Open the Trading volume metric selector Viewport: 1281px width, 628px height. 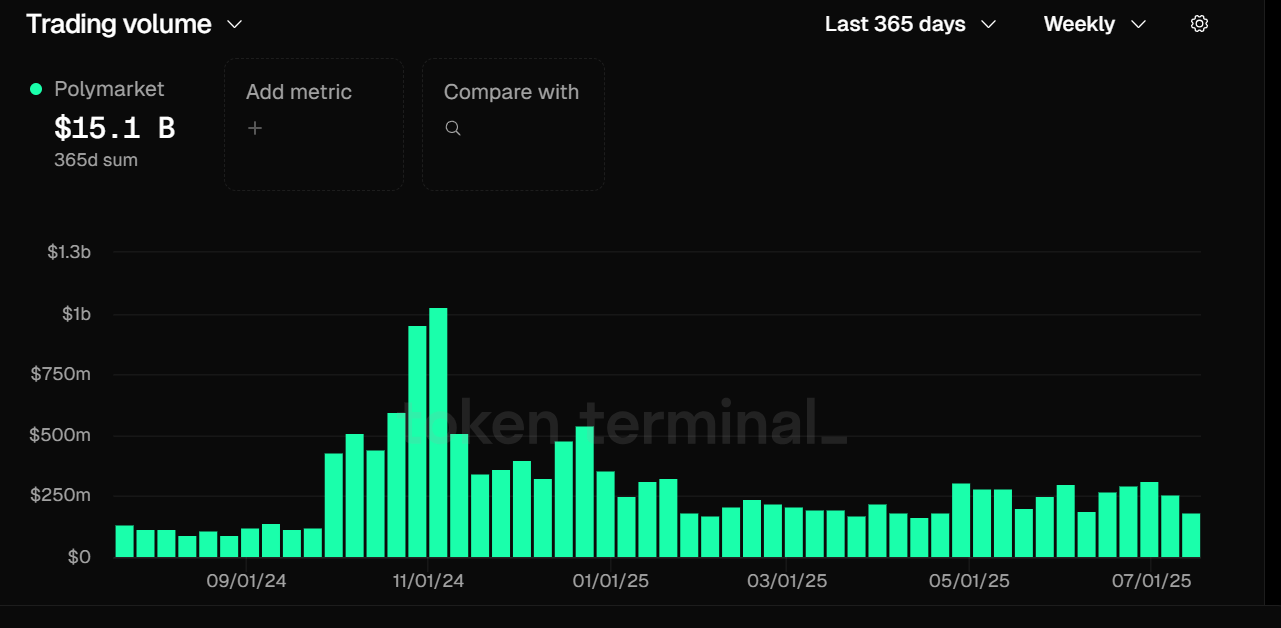[x=118, y=24]
